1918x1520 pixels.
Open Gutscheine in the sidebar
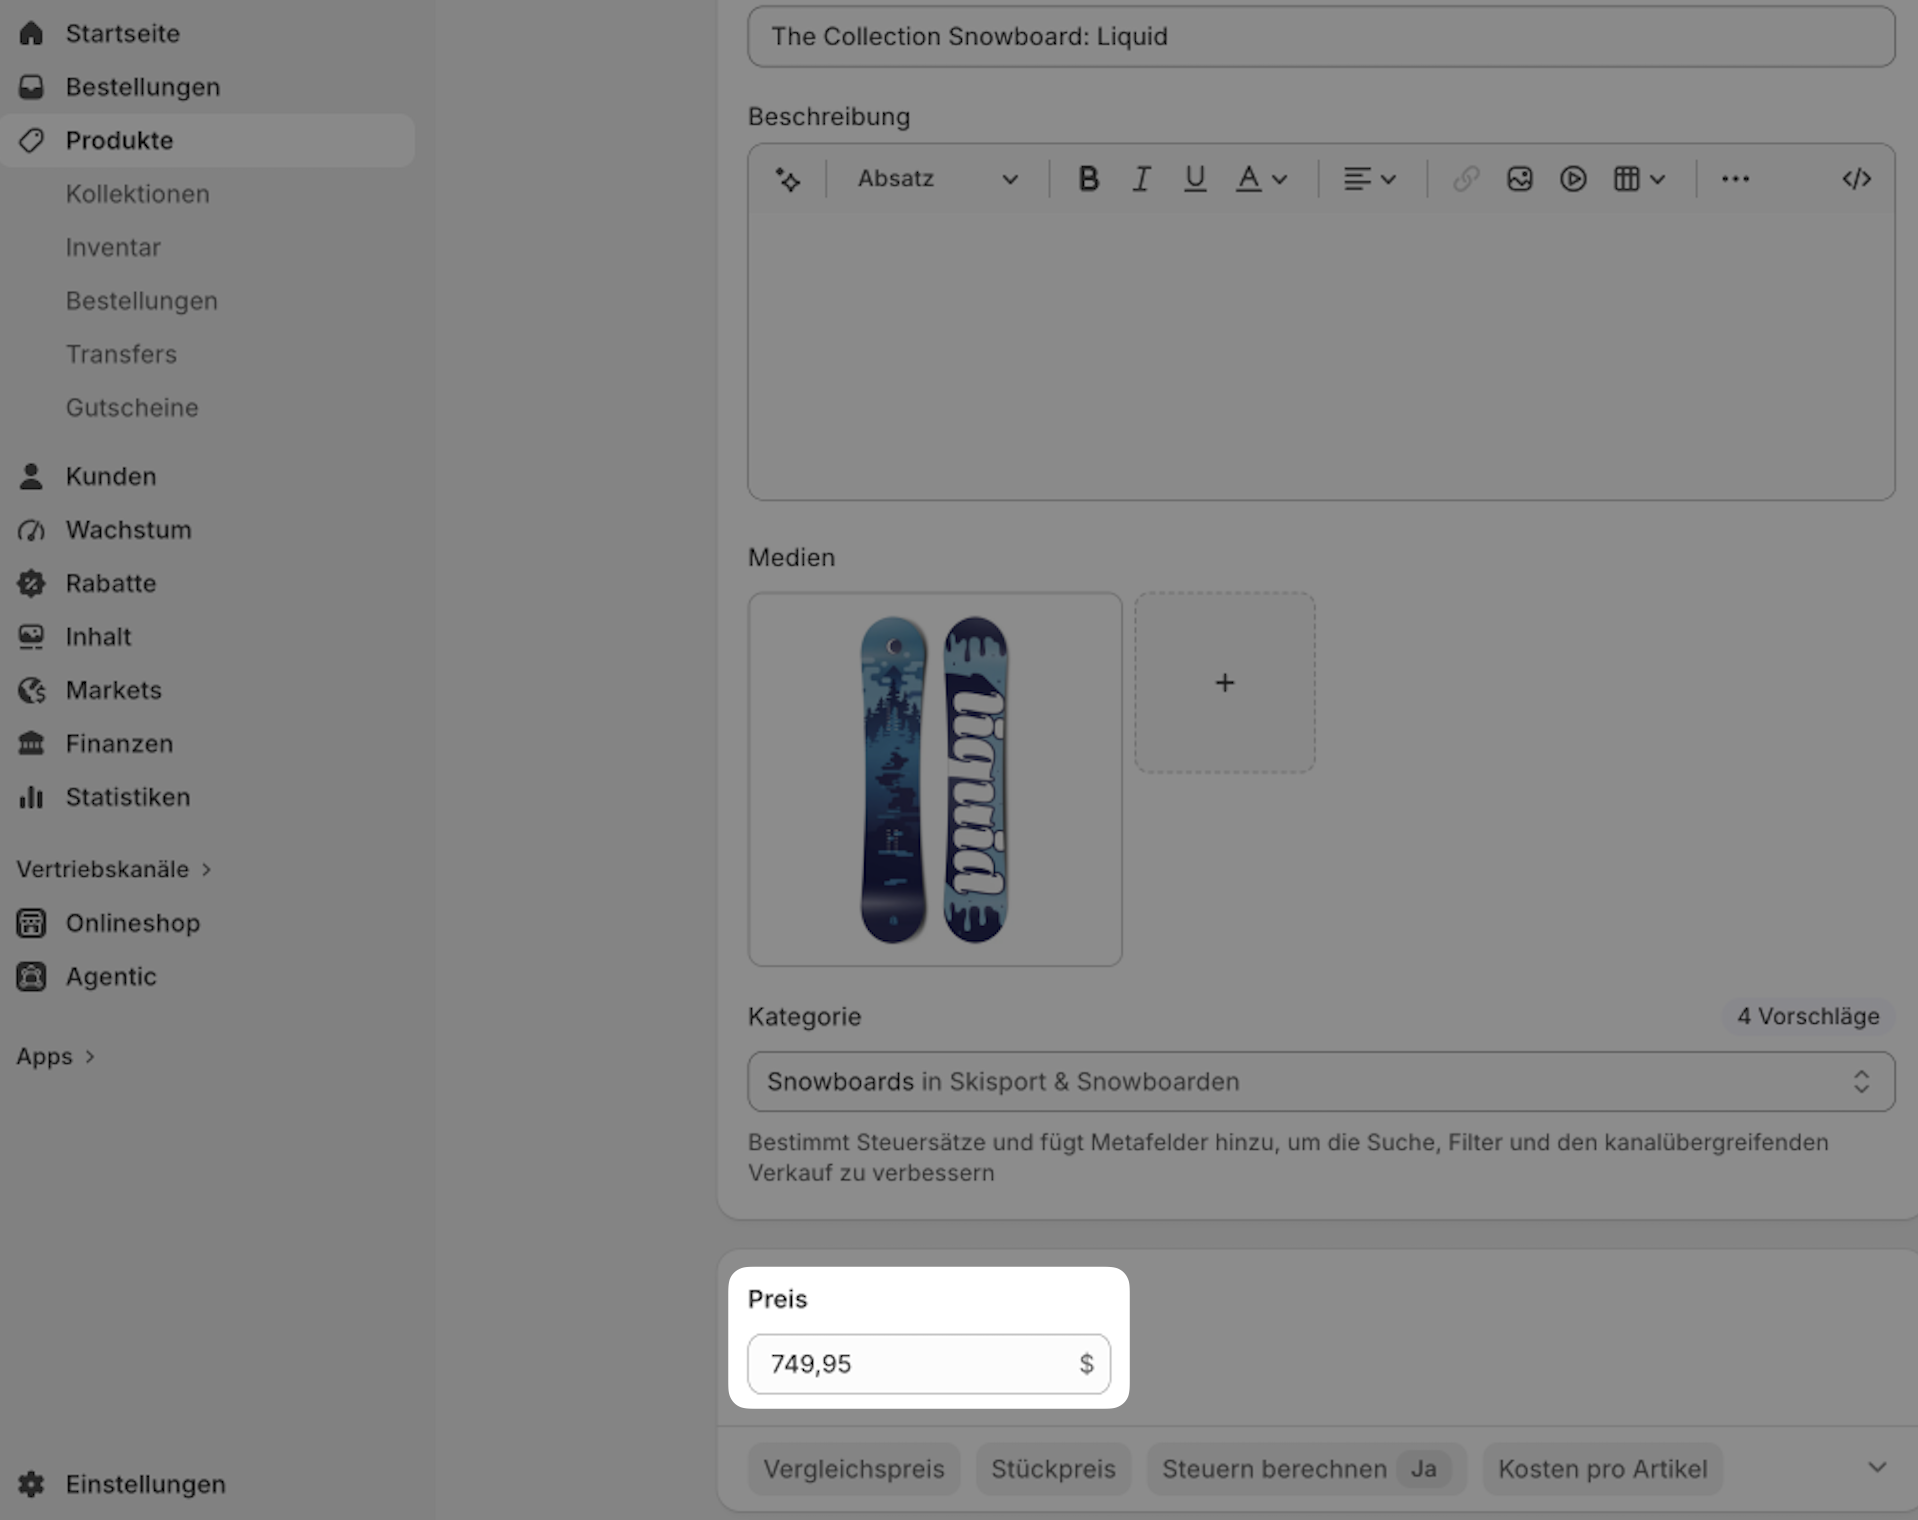[x=132, y=408]
